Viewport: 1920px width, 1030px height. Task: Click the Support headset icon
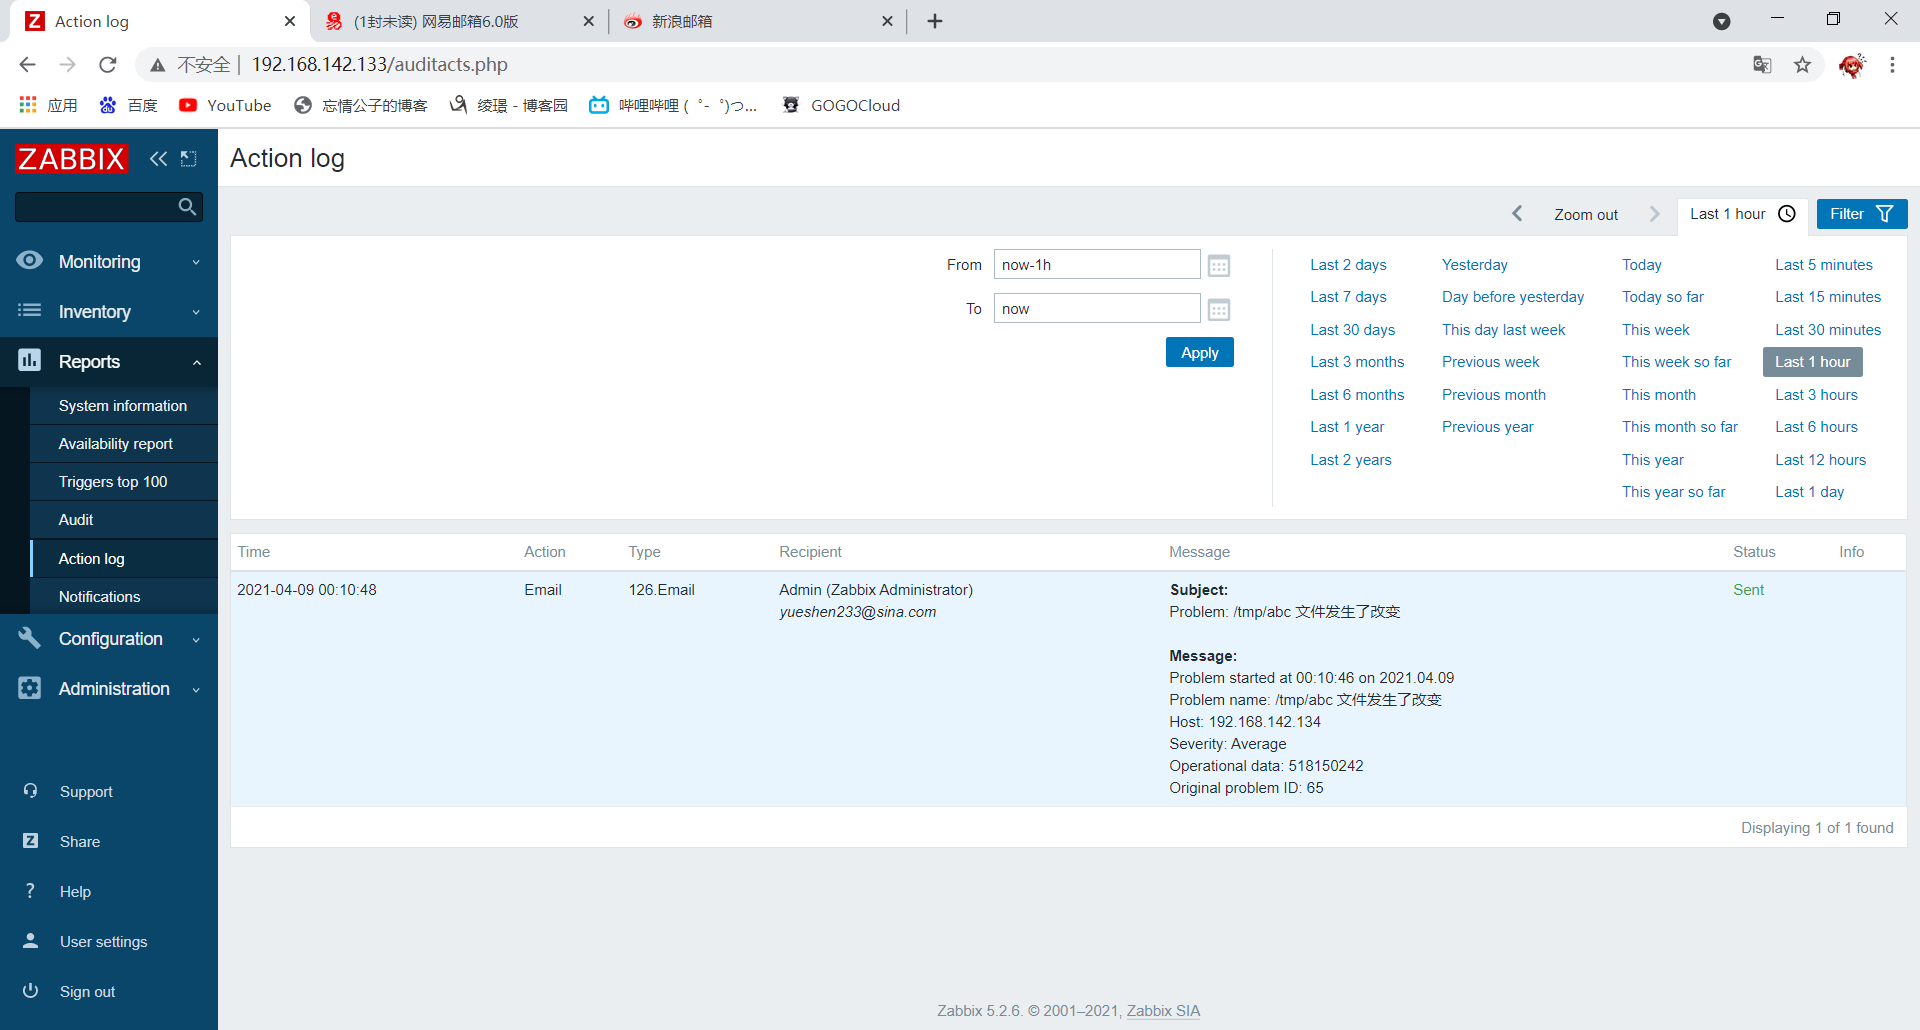pyautogui.click(x=30, y=791)
